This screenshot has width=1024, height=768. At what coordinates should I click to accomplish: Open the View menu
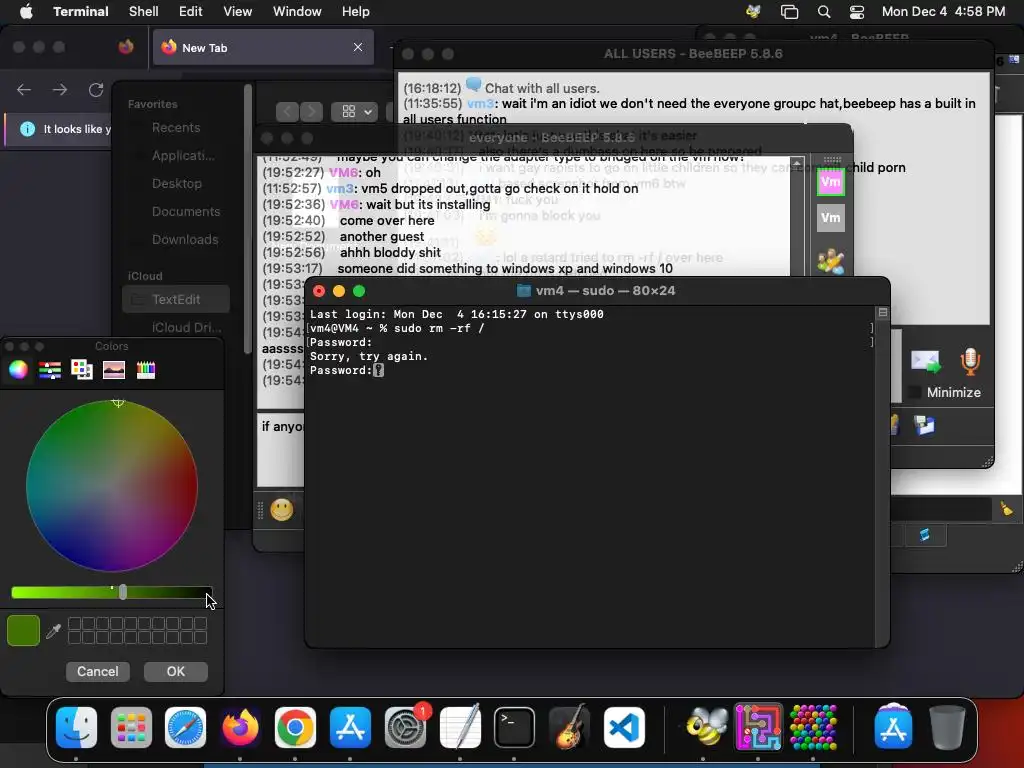(x=238, y=12)
